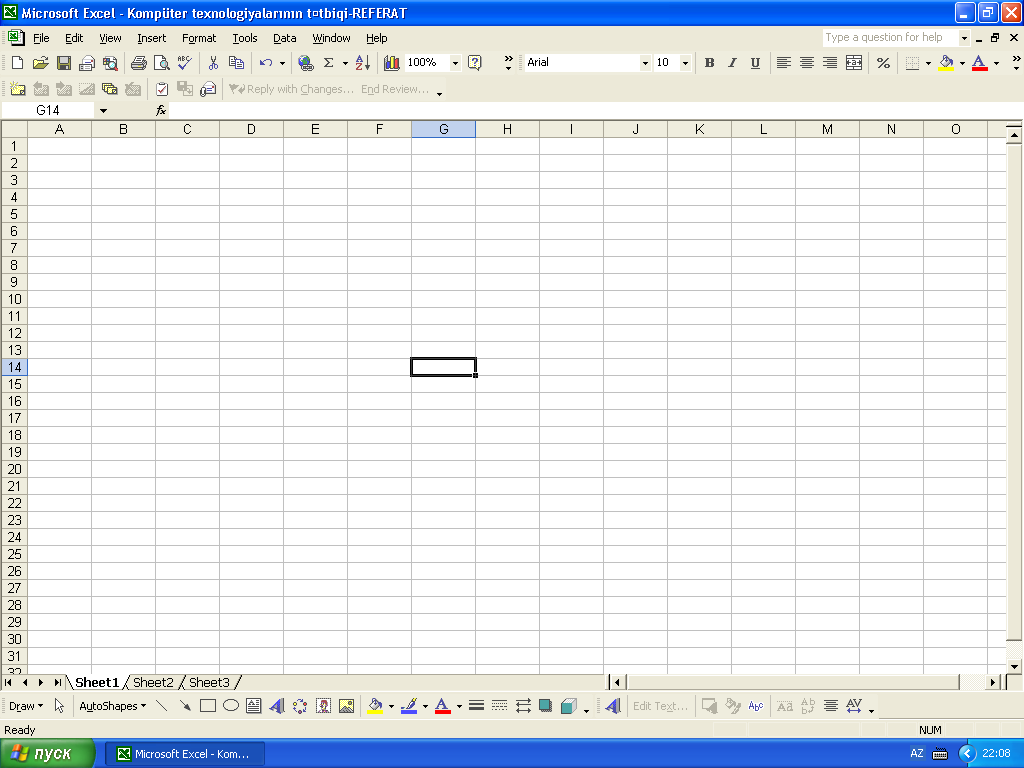Click the 'Type a question for help' box
1024x768 pixels.
click(889, 37)
